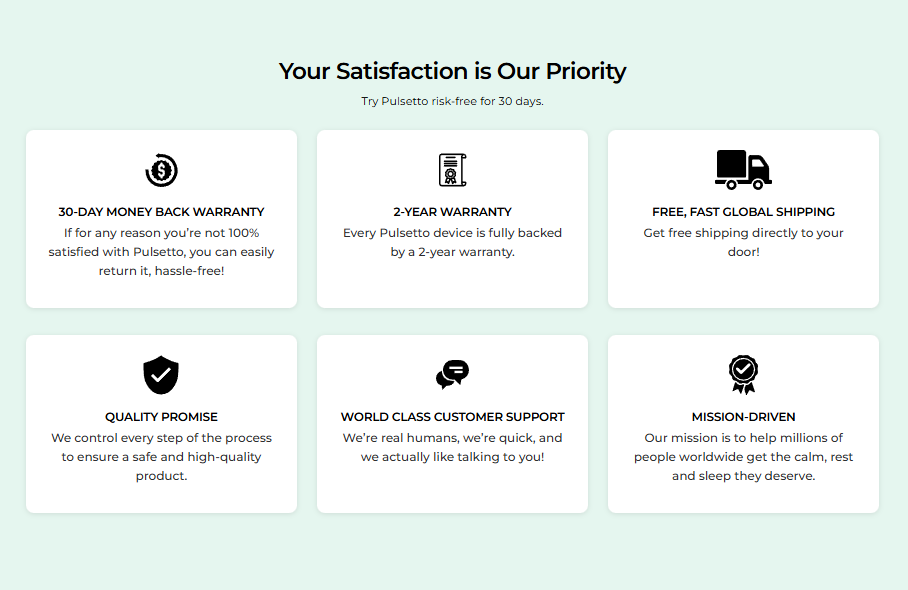Select the 2-Year Warranty card title
Screen dimensions: 908x590
[x=452, y=212]
